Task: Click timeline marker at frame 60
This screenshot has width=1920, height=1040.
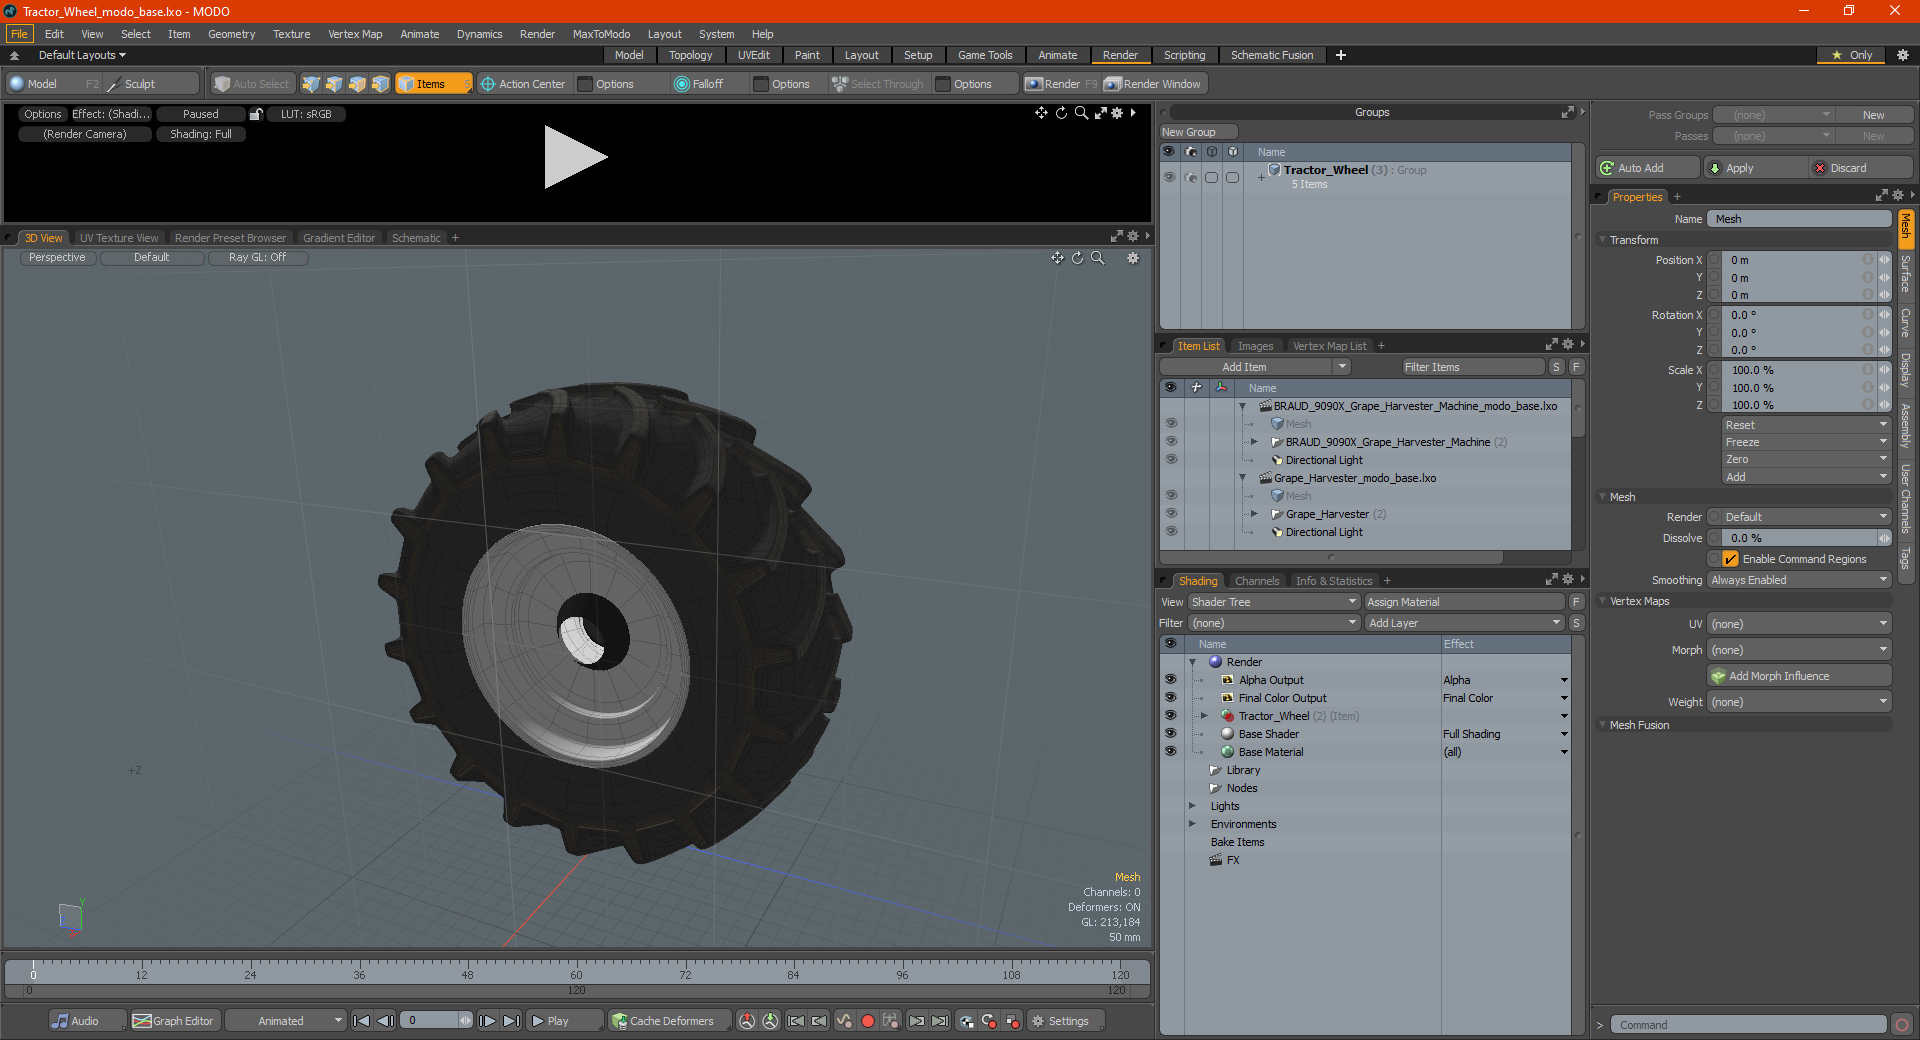Action: coord(576,975)
